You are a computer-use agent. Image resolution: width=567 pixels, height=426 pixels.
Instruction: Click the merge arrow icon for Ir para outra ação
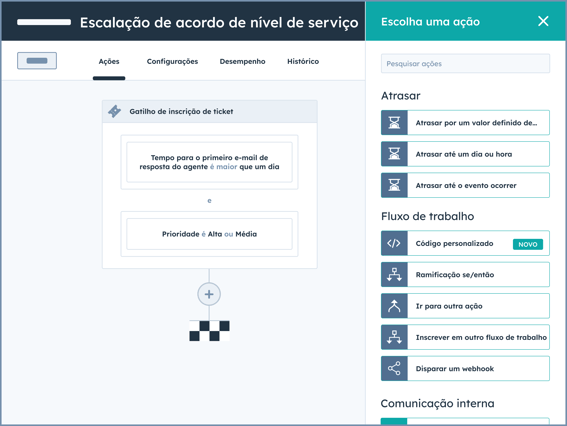pos(394,306)
